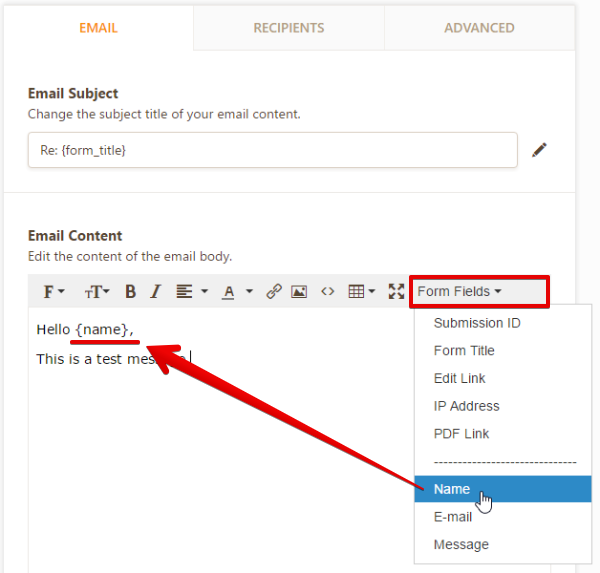
Task: Open source code view icon
Action: click(x=327, y=292)
